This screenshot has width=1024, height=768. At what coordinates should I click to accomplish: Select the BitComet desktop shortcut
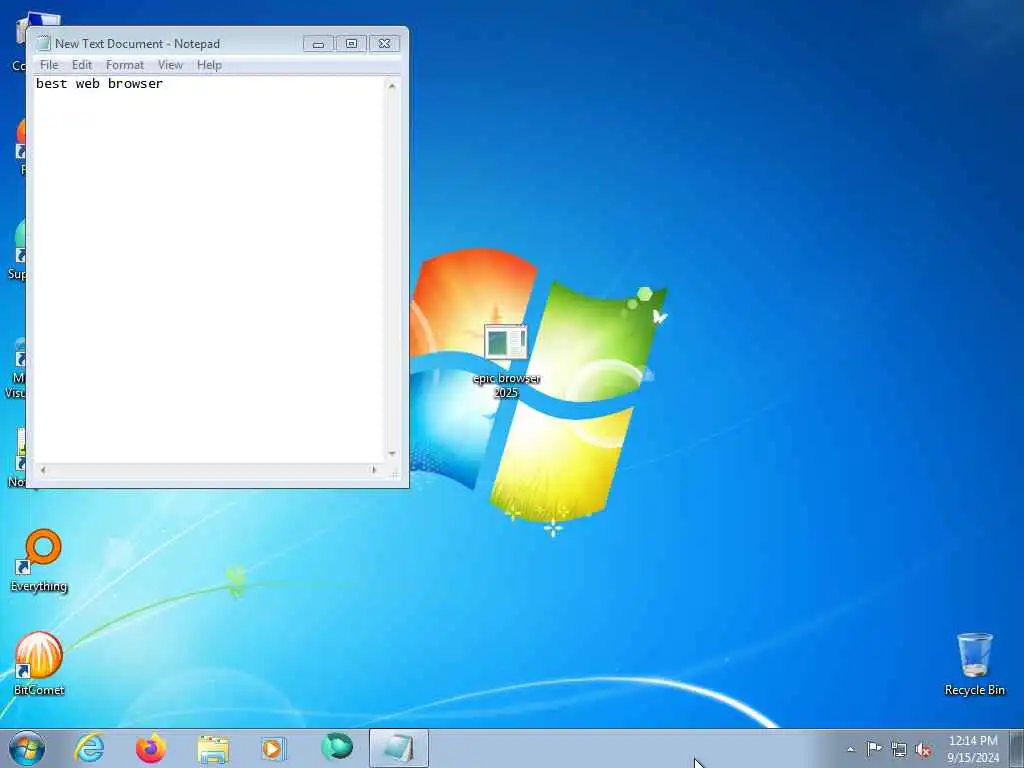(39, 664)
